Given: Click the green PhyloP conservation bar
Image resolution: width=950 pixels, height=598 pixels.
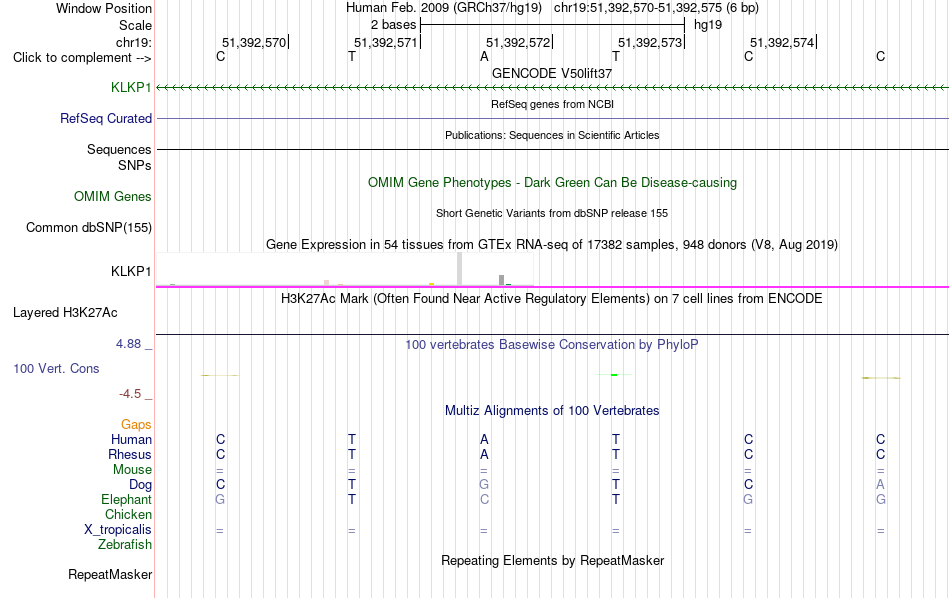Looking at the screenshot, I should tap(614, 375).
